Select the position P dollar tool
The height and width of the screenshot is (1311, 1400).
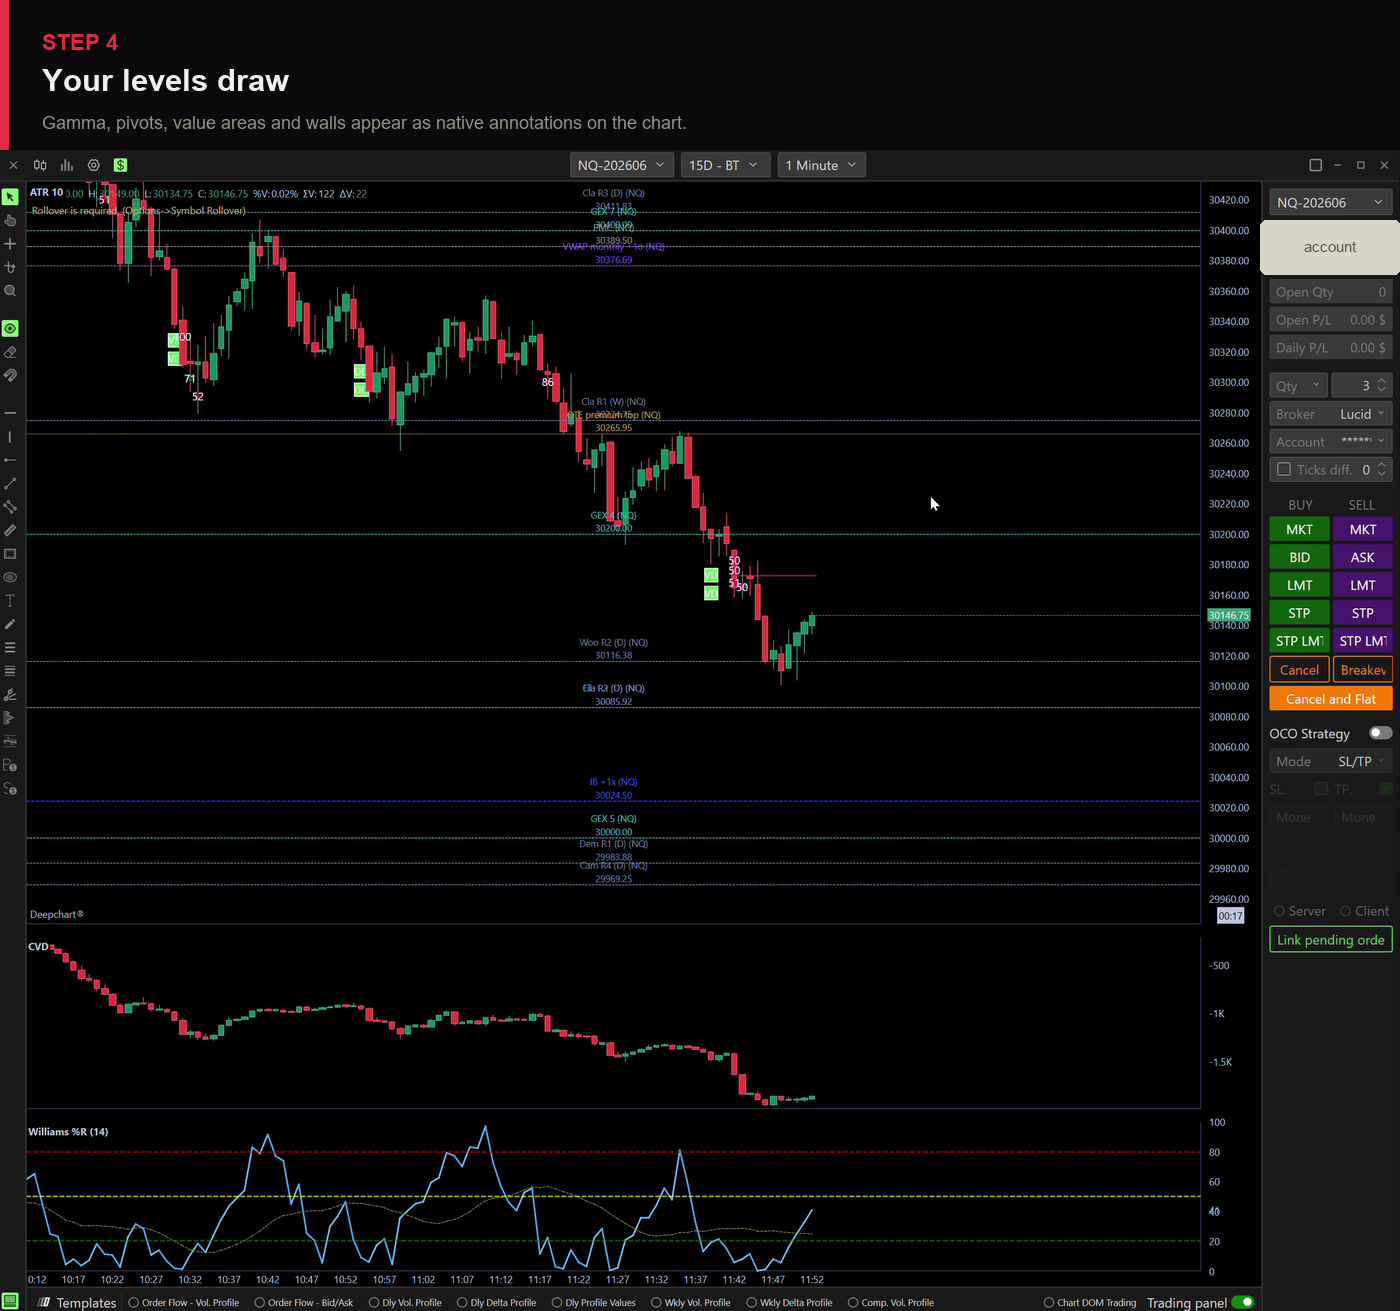point(10,765)
